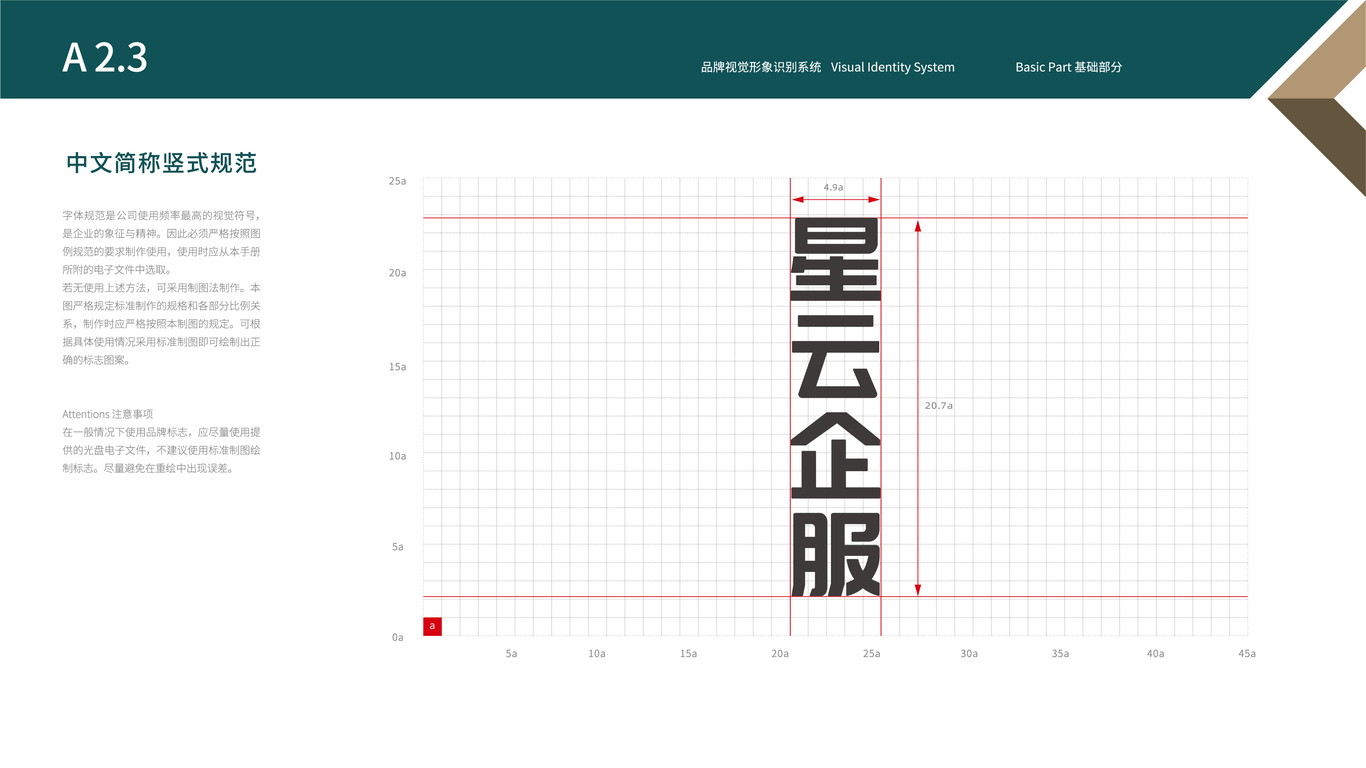This screenshot has width=1366, height=768.
Task: Click the "5a" horizontal axis label
Action: (511, 654)
